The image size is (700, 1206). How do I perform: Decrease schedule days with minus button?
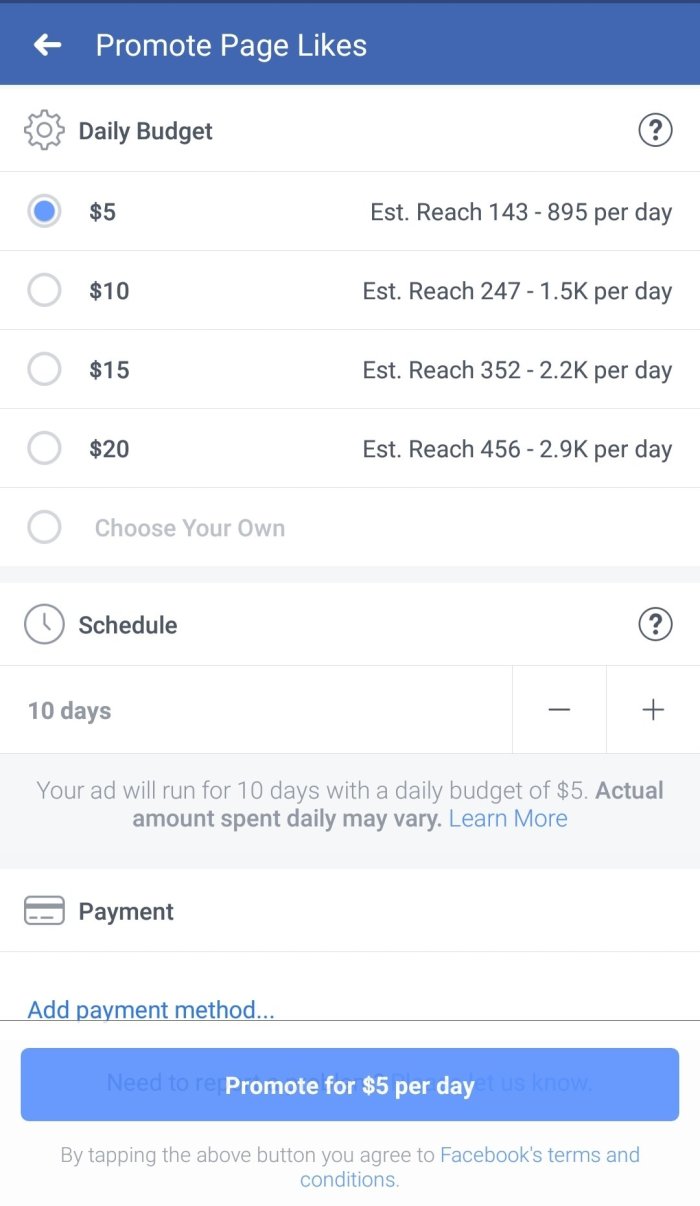coord(559,710)
